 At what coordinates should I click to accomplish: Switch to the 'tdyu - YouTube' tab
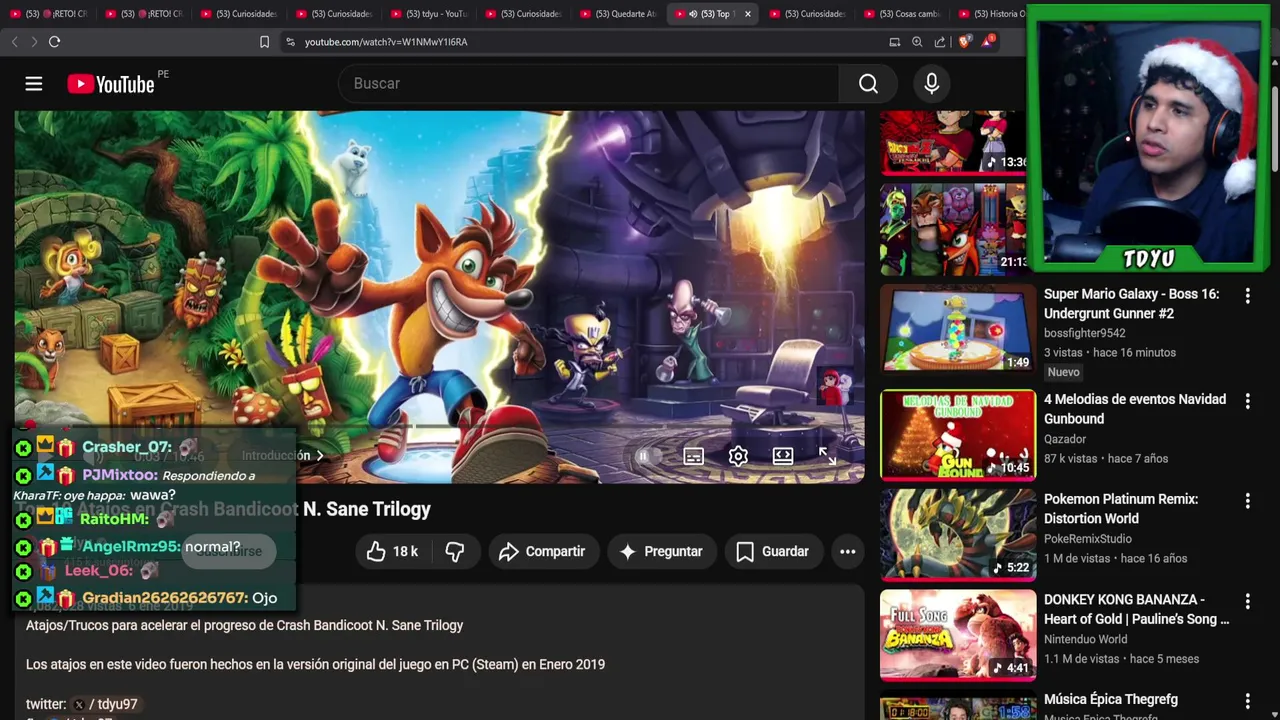click(429, 14)
